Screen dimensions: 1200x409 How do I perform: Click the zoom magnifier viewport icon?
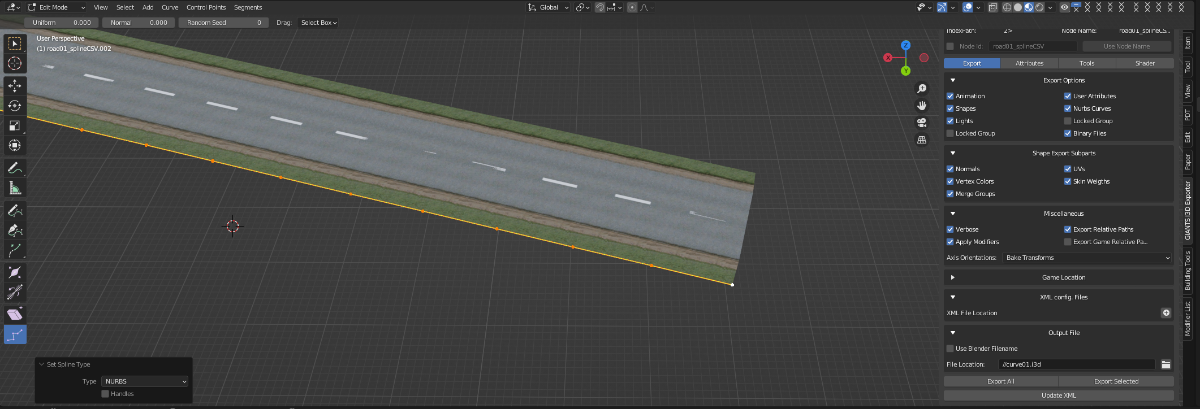click(x=921, y=88)
